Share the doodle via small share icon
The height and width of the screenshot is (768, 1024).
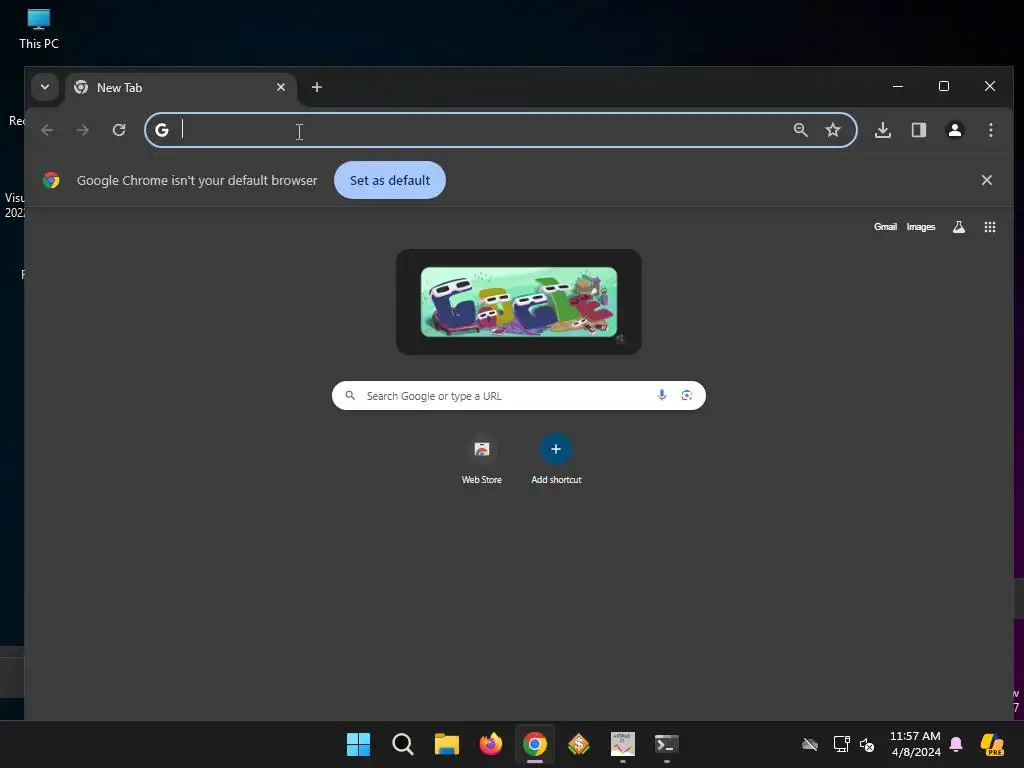click(620, 338)
